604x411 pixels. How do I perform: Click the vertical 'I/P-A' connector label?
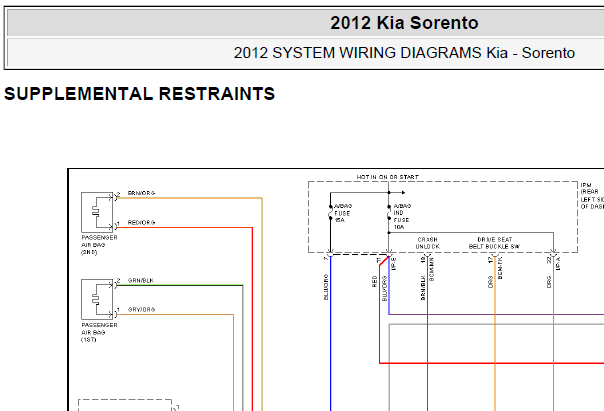(558, 264)
